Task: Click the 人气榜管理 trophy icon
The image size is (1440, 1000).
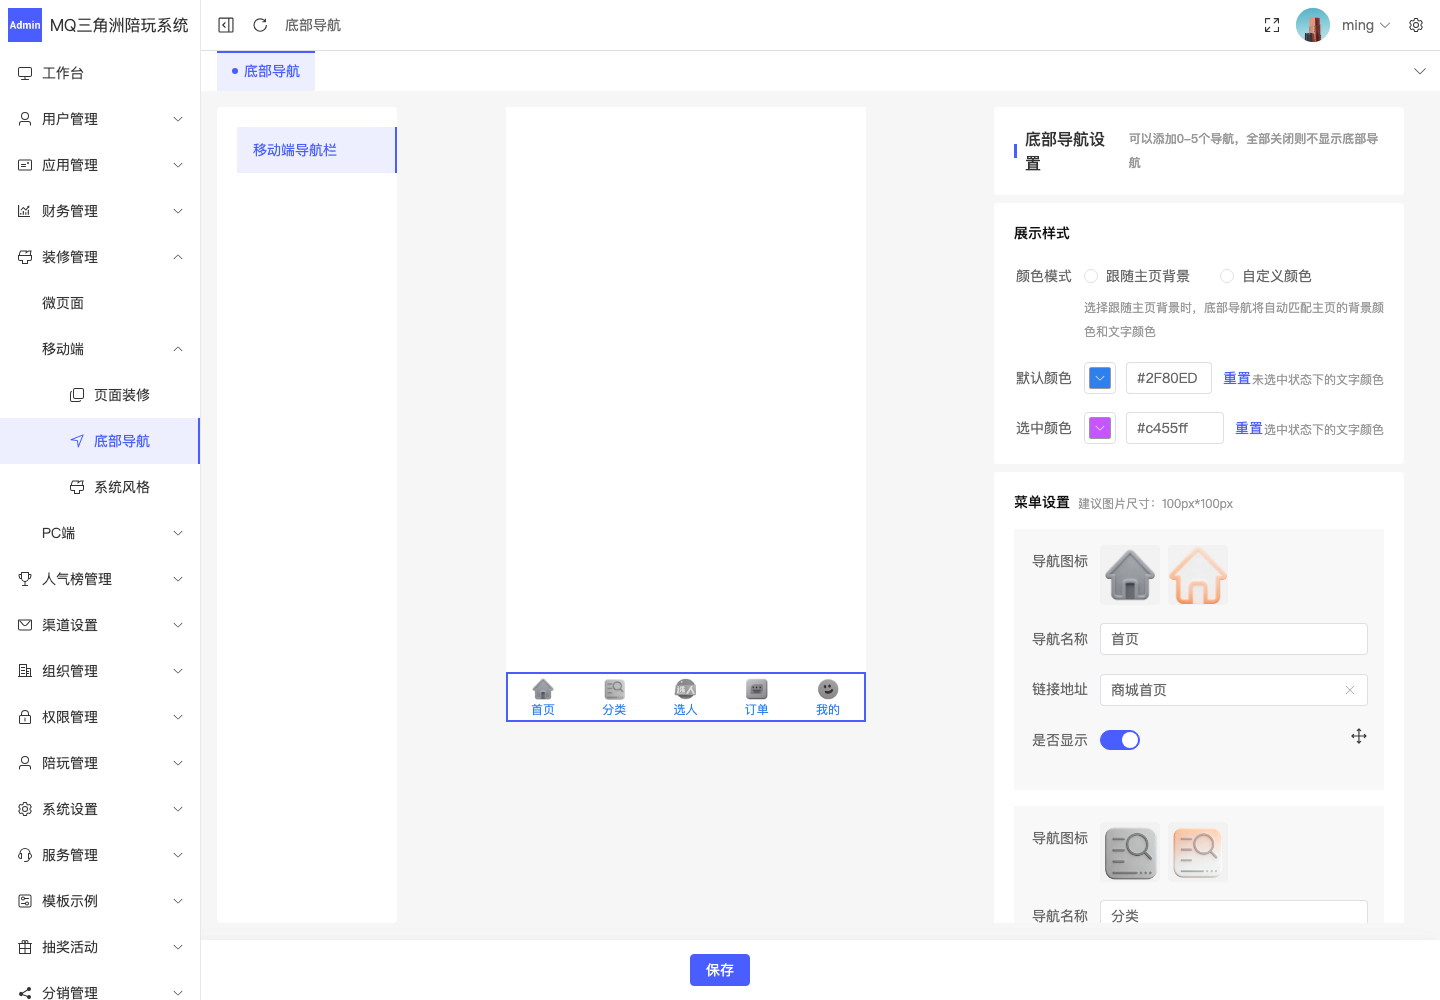Action: tap(25, 579)
